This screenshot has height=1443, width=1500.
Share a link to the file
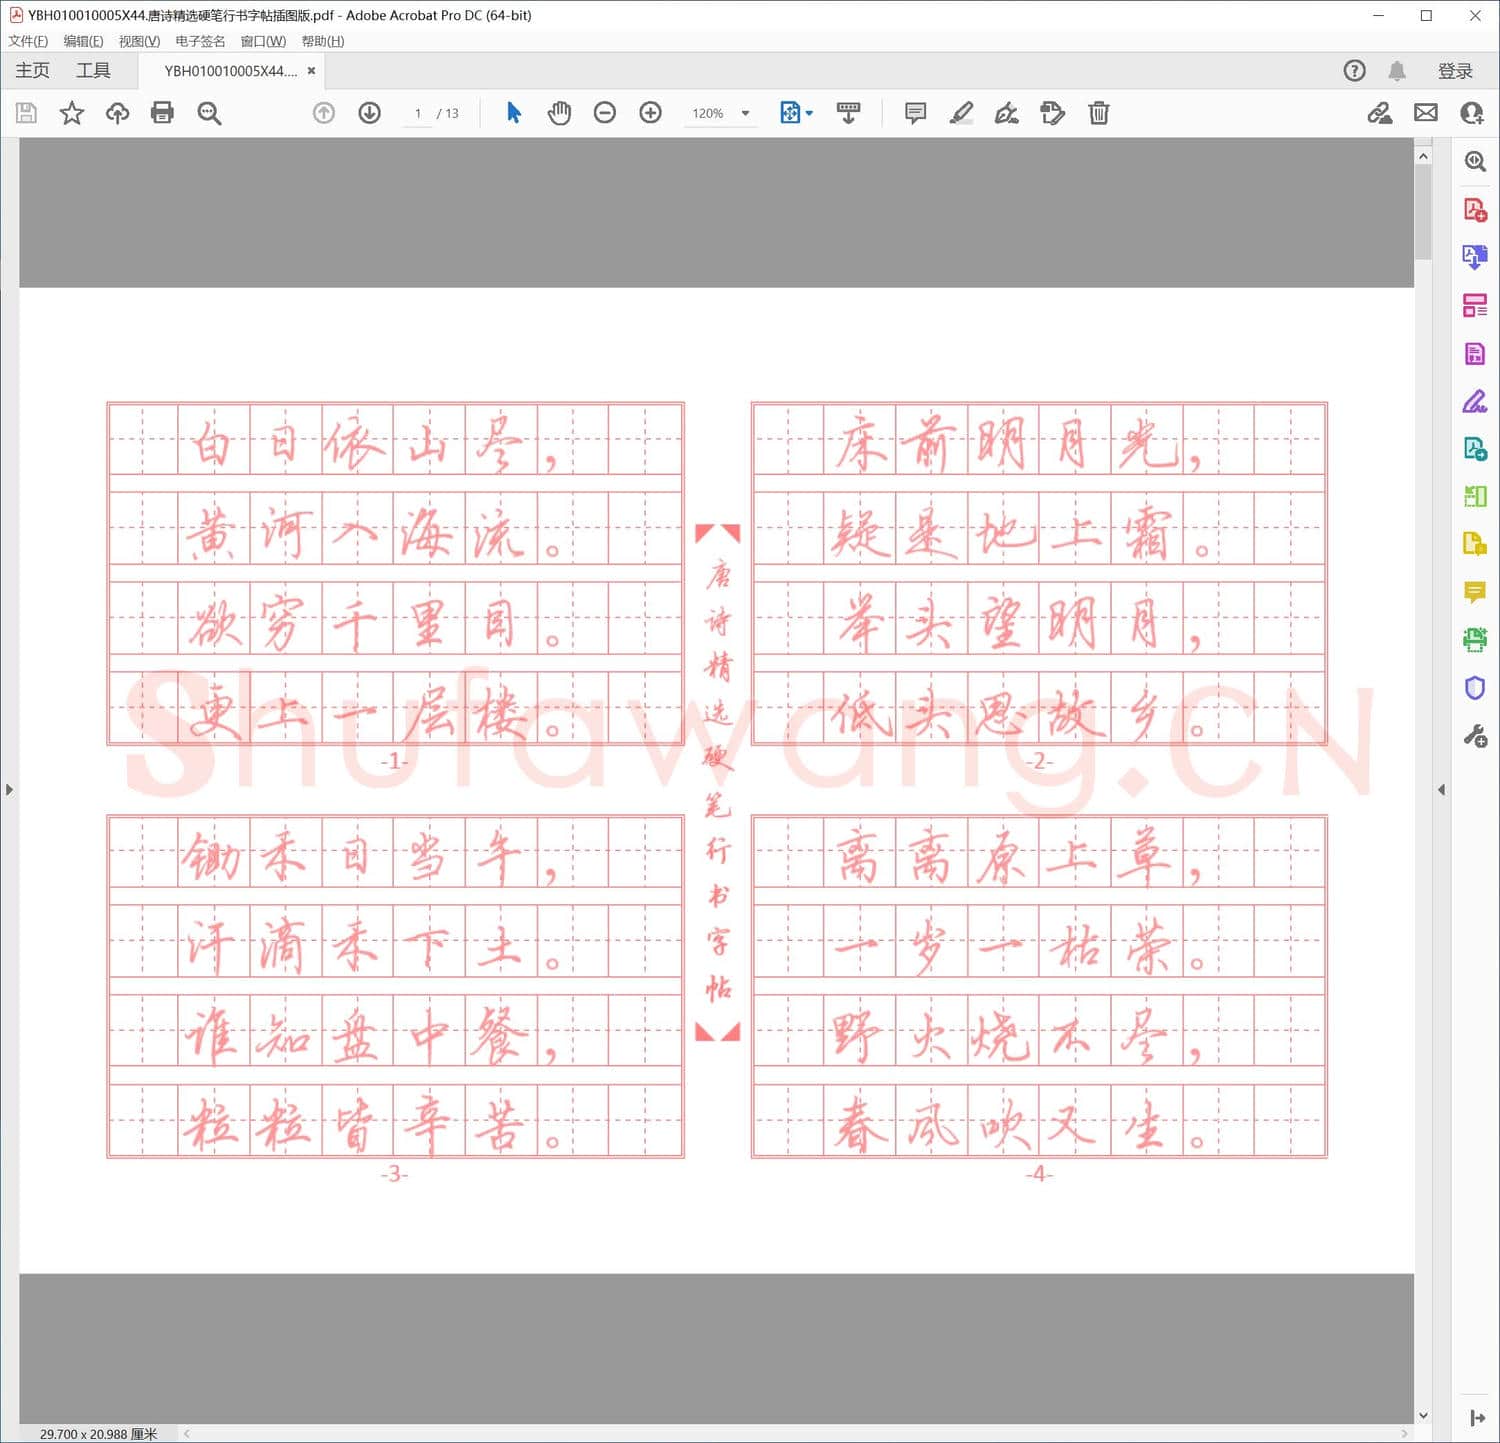point(1380,113)
